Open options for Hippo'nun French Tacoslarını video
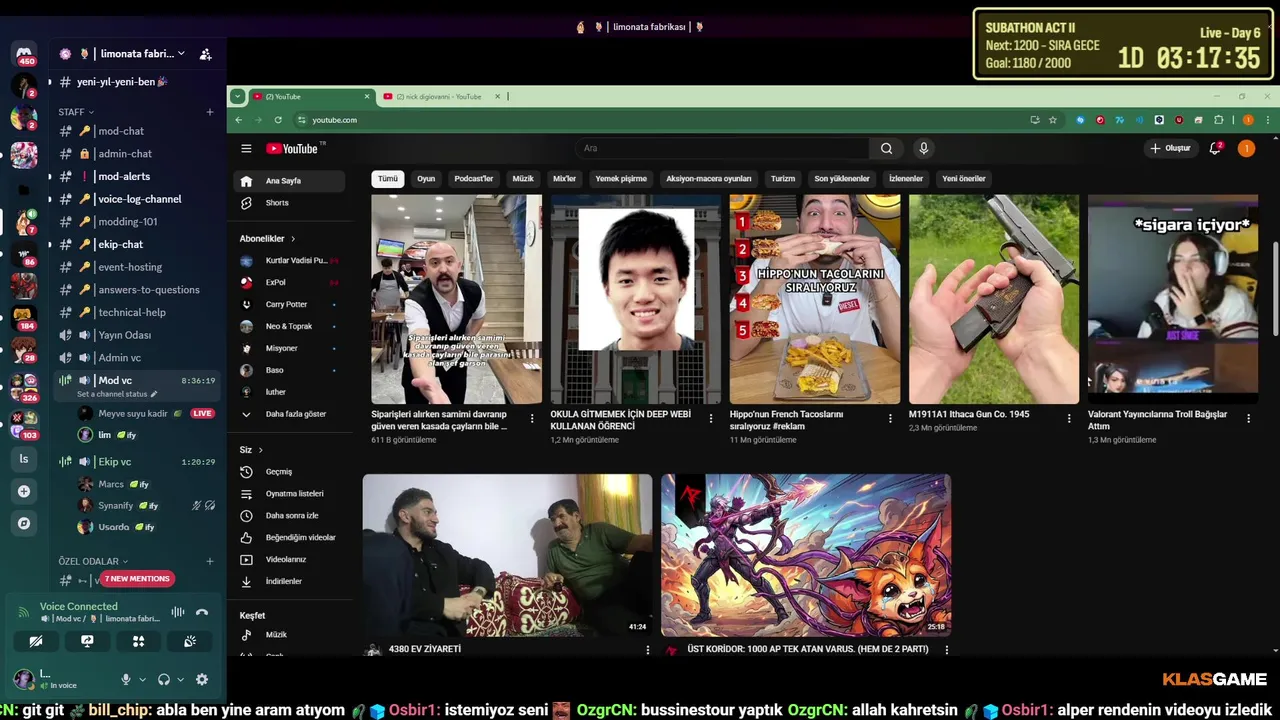 tap(890, 418)
